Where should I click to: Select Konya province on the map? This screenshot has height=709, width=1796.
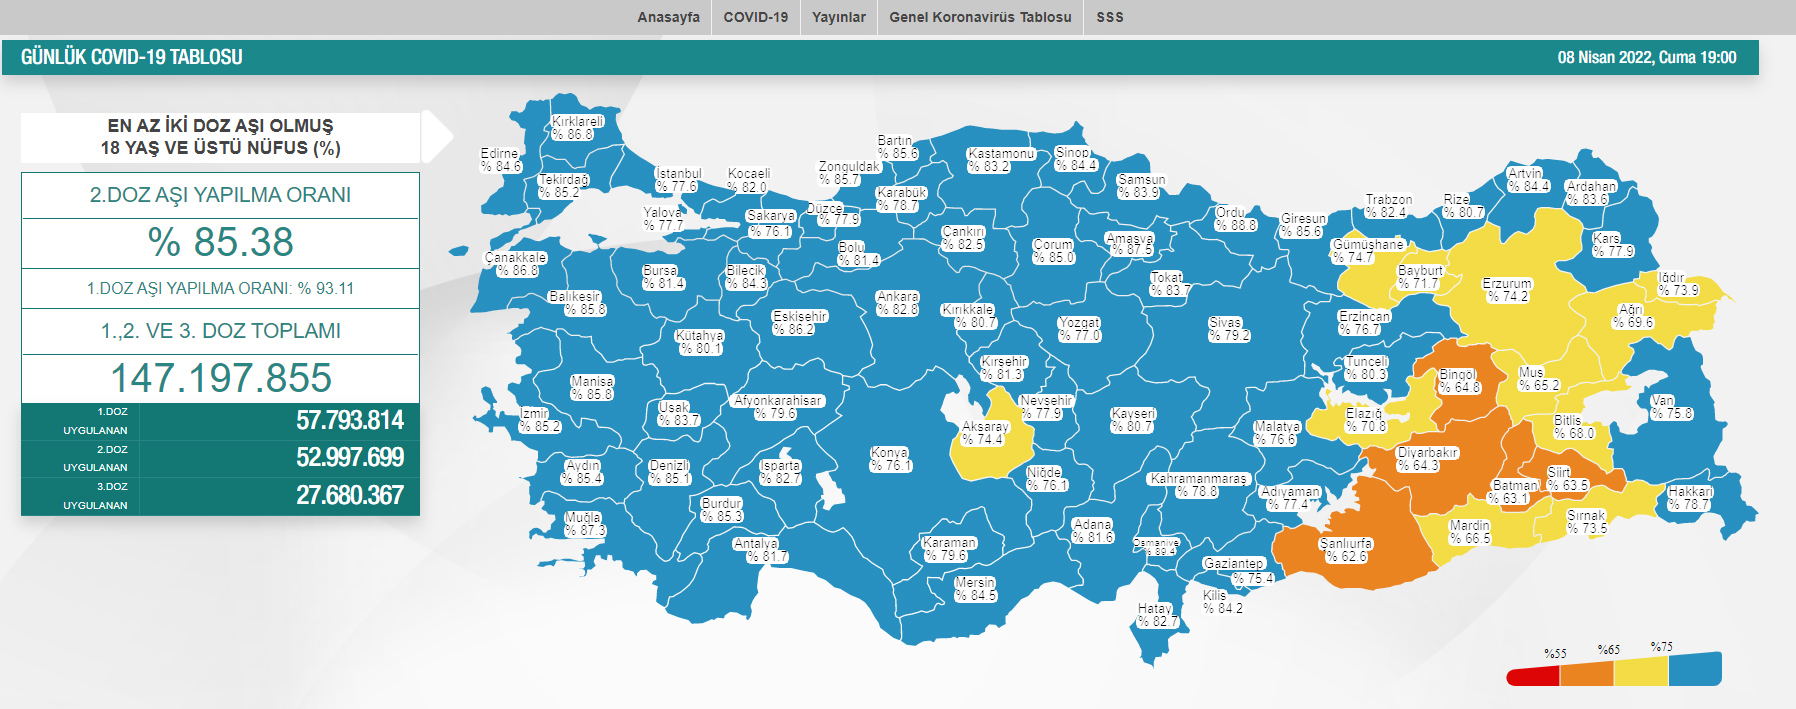889,459
